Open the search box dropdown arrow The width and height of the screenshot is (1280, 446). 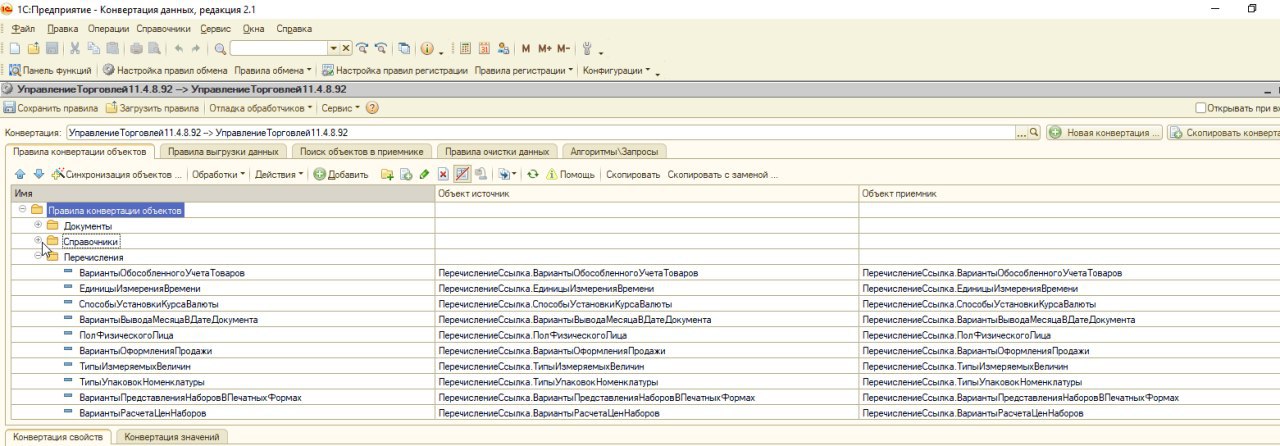tap(334, 48)
